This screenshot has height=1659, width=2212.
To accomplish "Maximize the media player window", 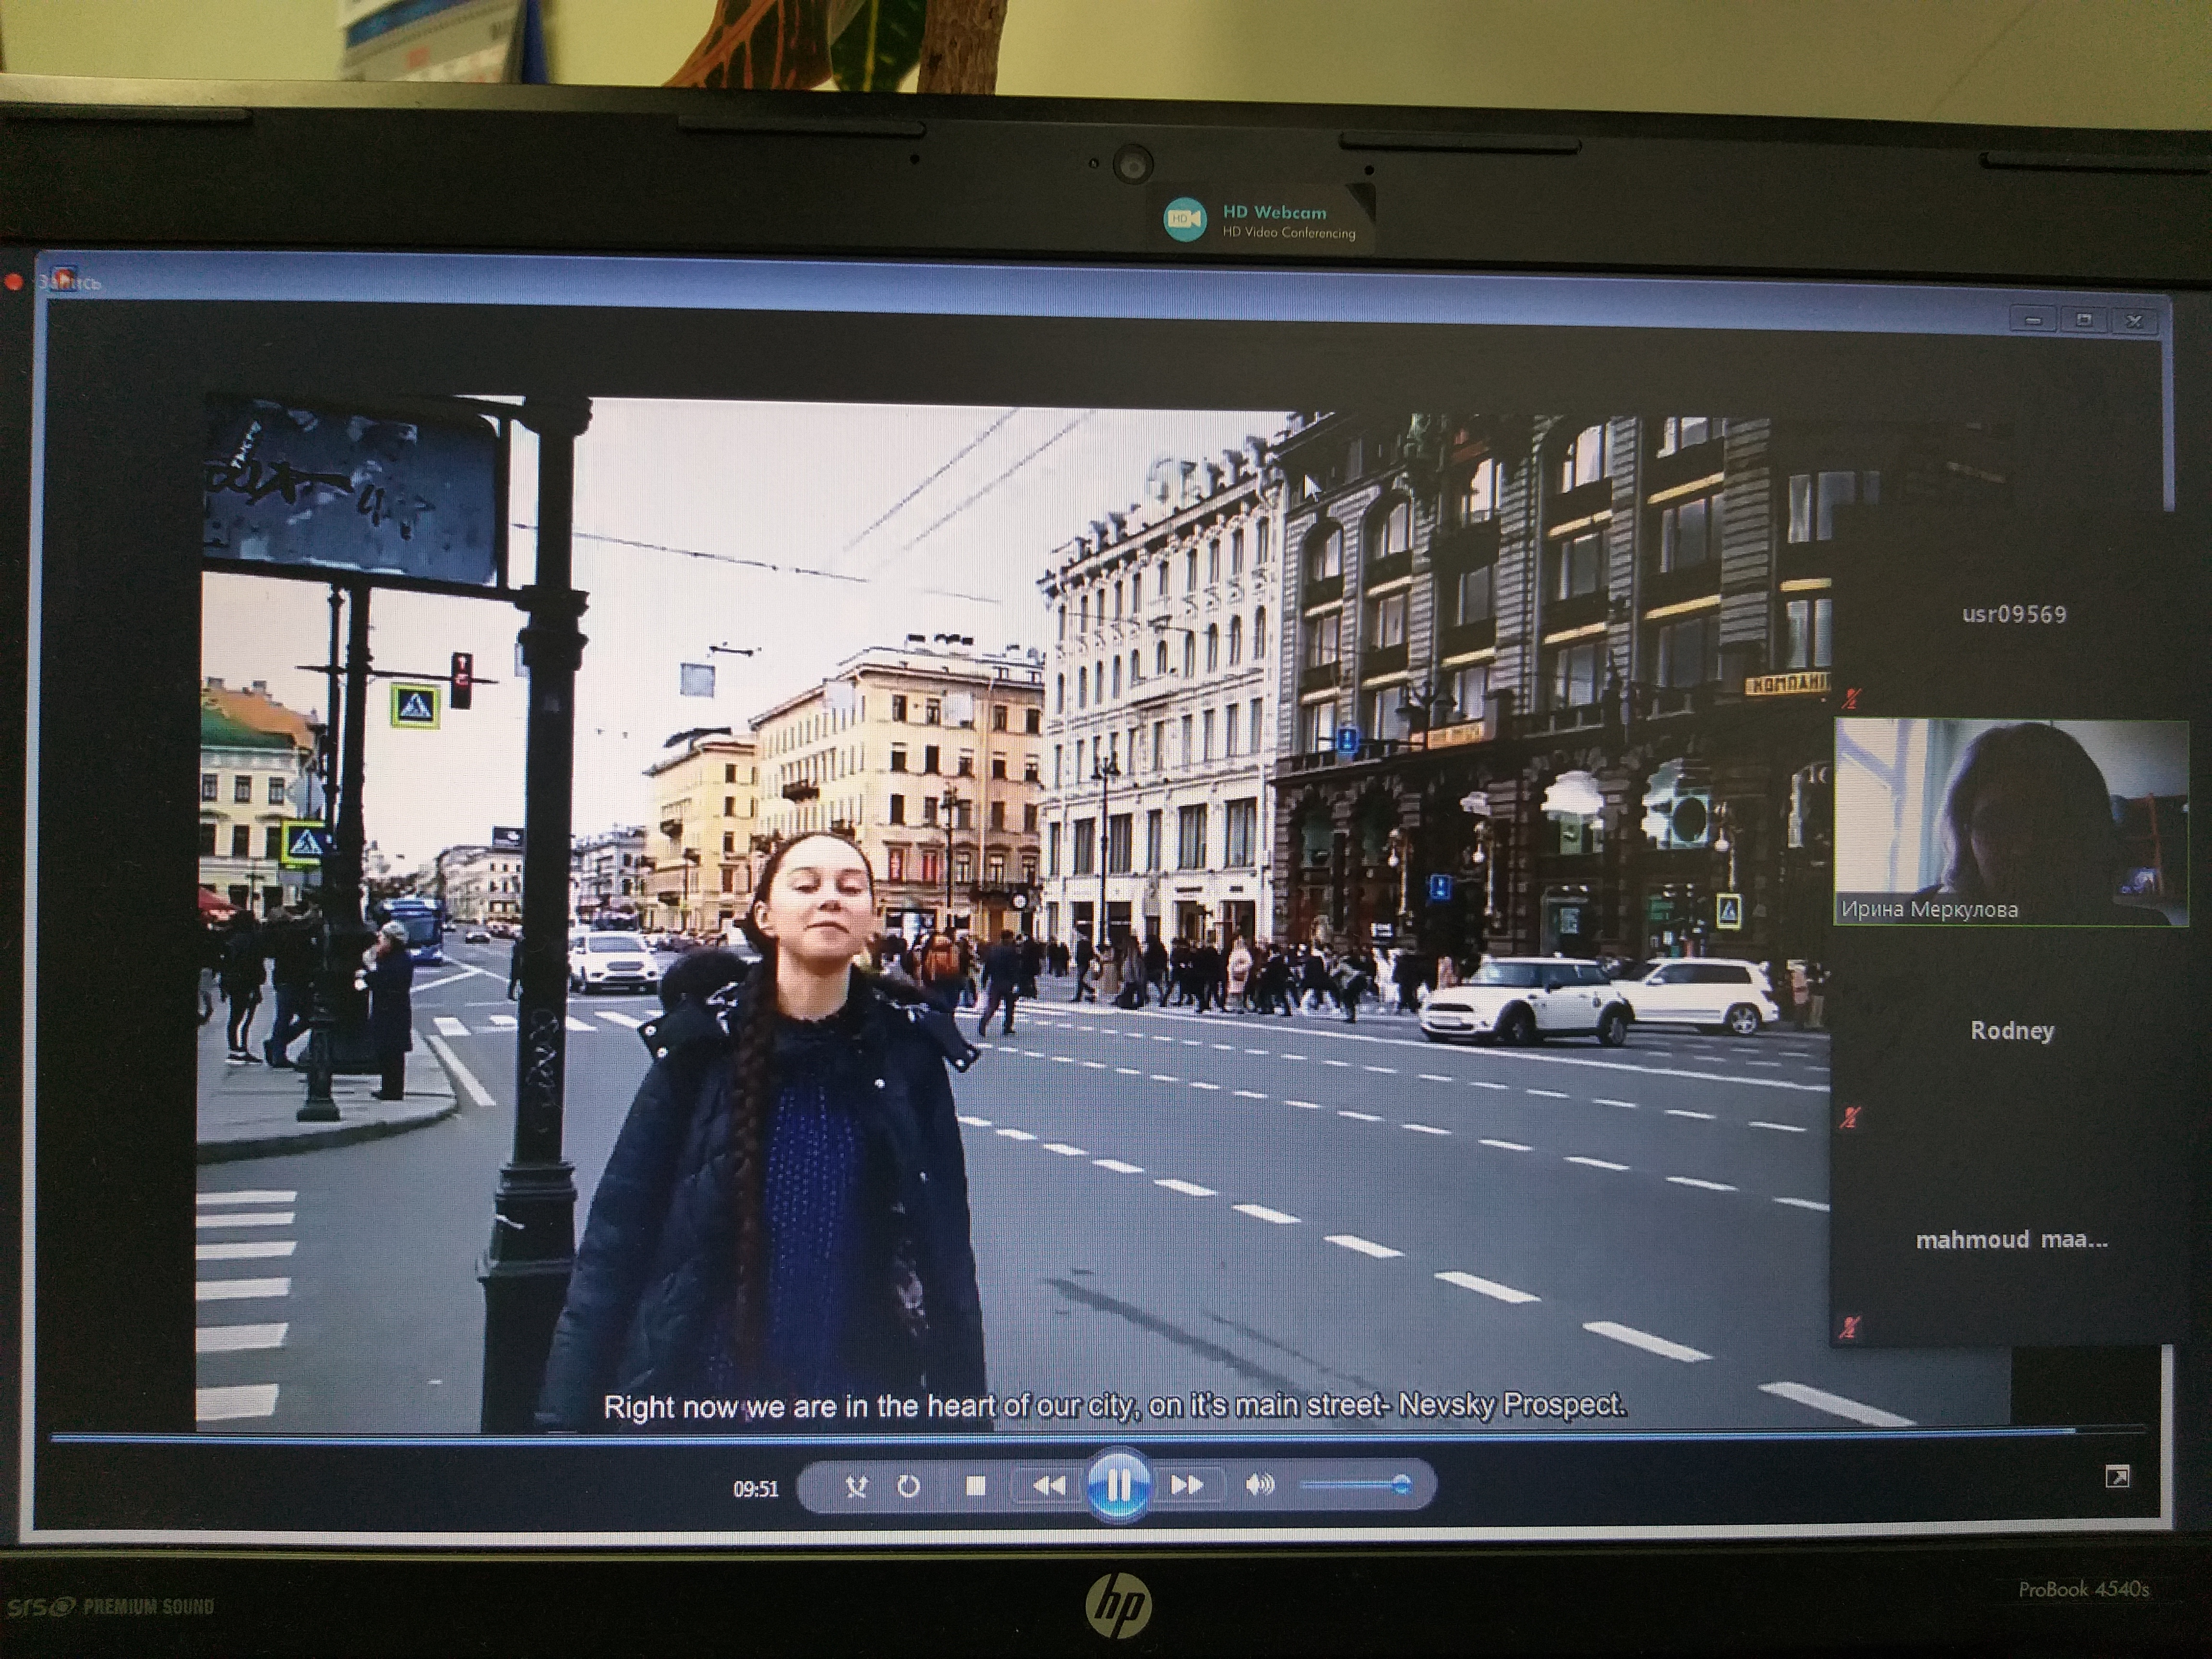I will click(x=2083, y=320).
